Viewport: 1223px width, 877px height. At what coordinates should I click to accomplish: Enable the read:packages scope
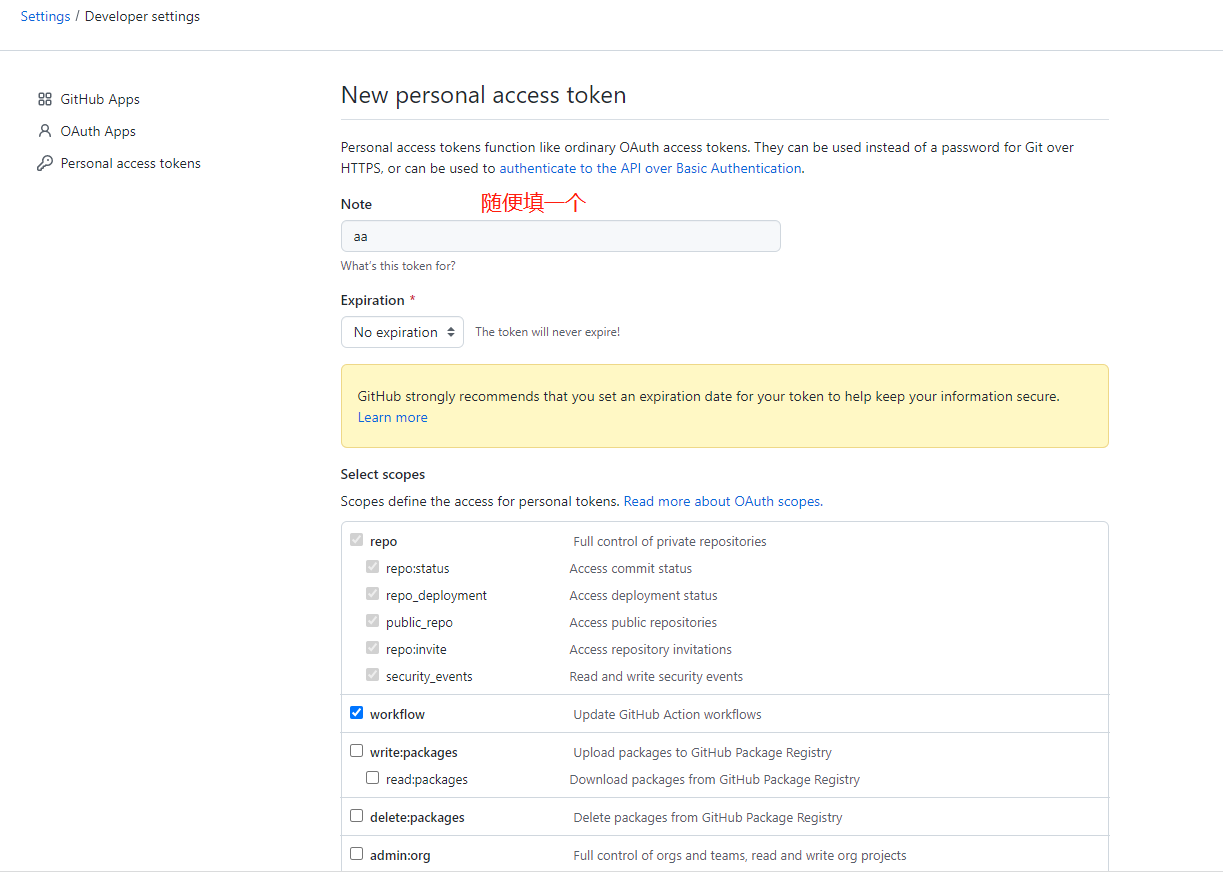pyautogui.click(x=372, y=777)
